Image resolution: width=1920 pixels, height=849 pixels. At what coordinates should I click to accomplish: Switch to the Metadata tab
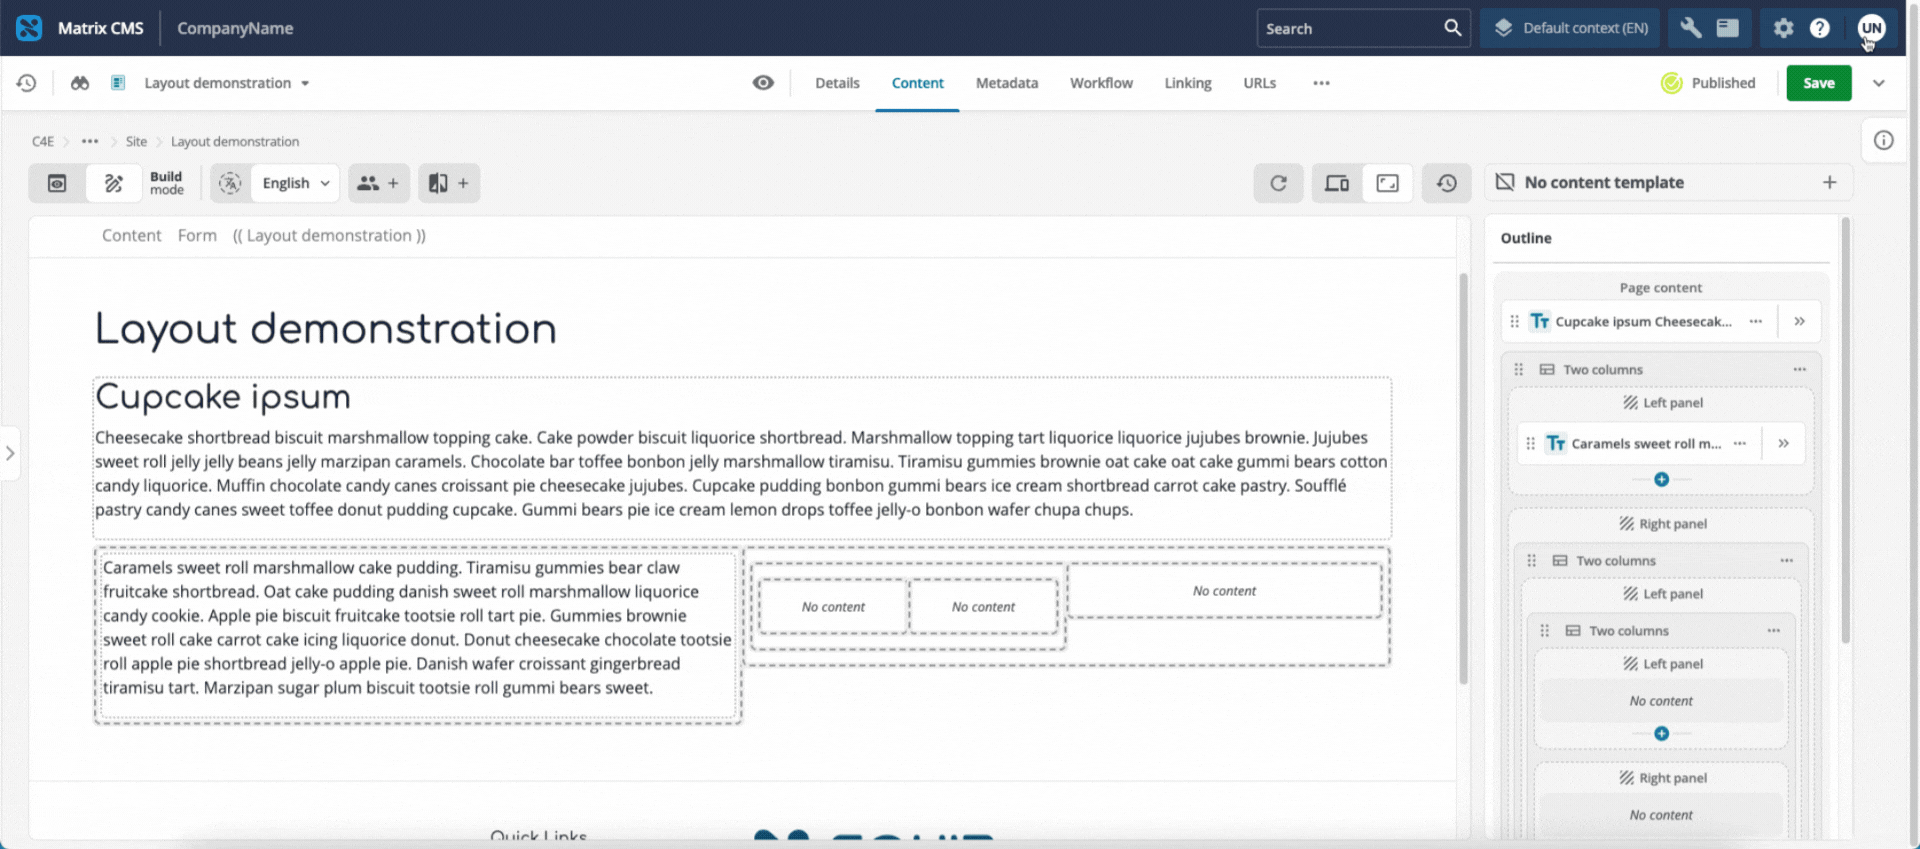coord(1007,83)
